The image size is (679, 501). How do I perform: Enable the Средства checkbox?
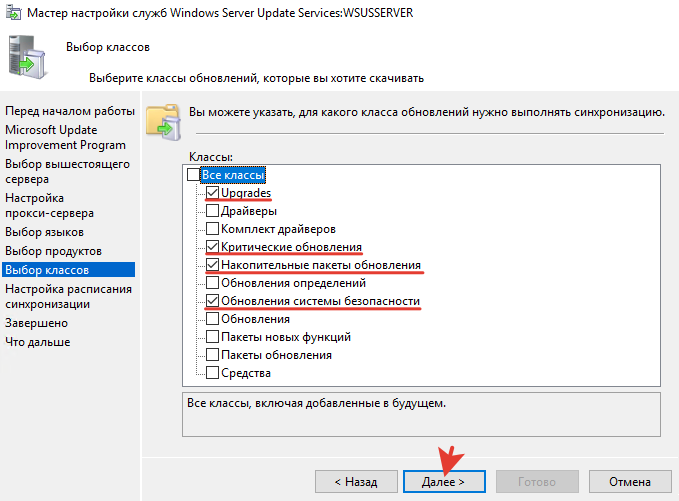(212, 373)
